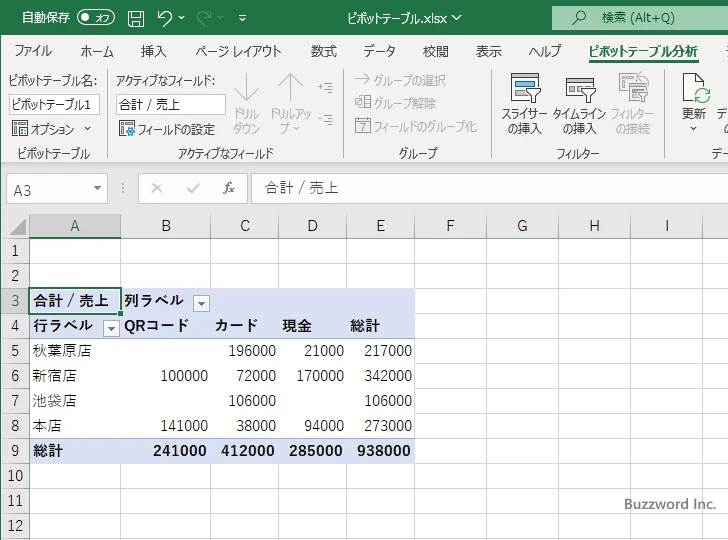Image resolution: width=728 pixels, height=540 pixels.
Task: Open the ピボットテーブル.xlsx file name dropdown
Action: tap(457, 18)
